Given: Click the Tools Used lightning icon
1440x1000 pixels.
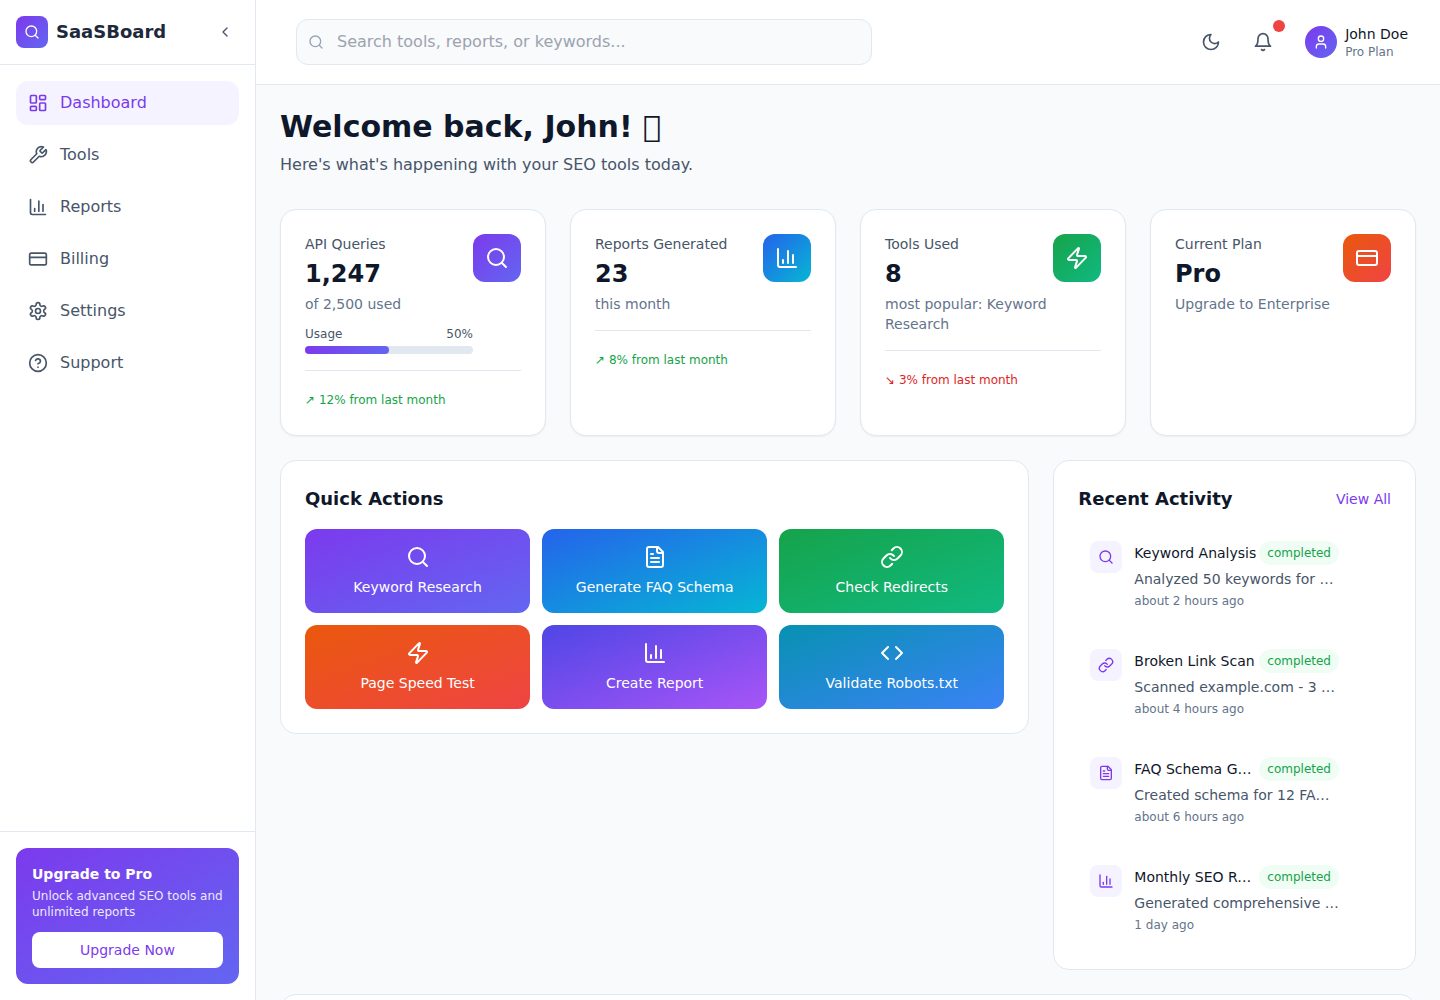Looking at the screenshot, I should [x=1077, y=258].
